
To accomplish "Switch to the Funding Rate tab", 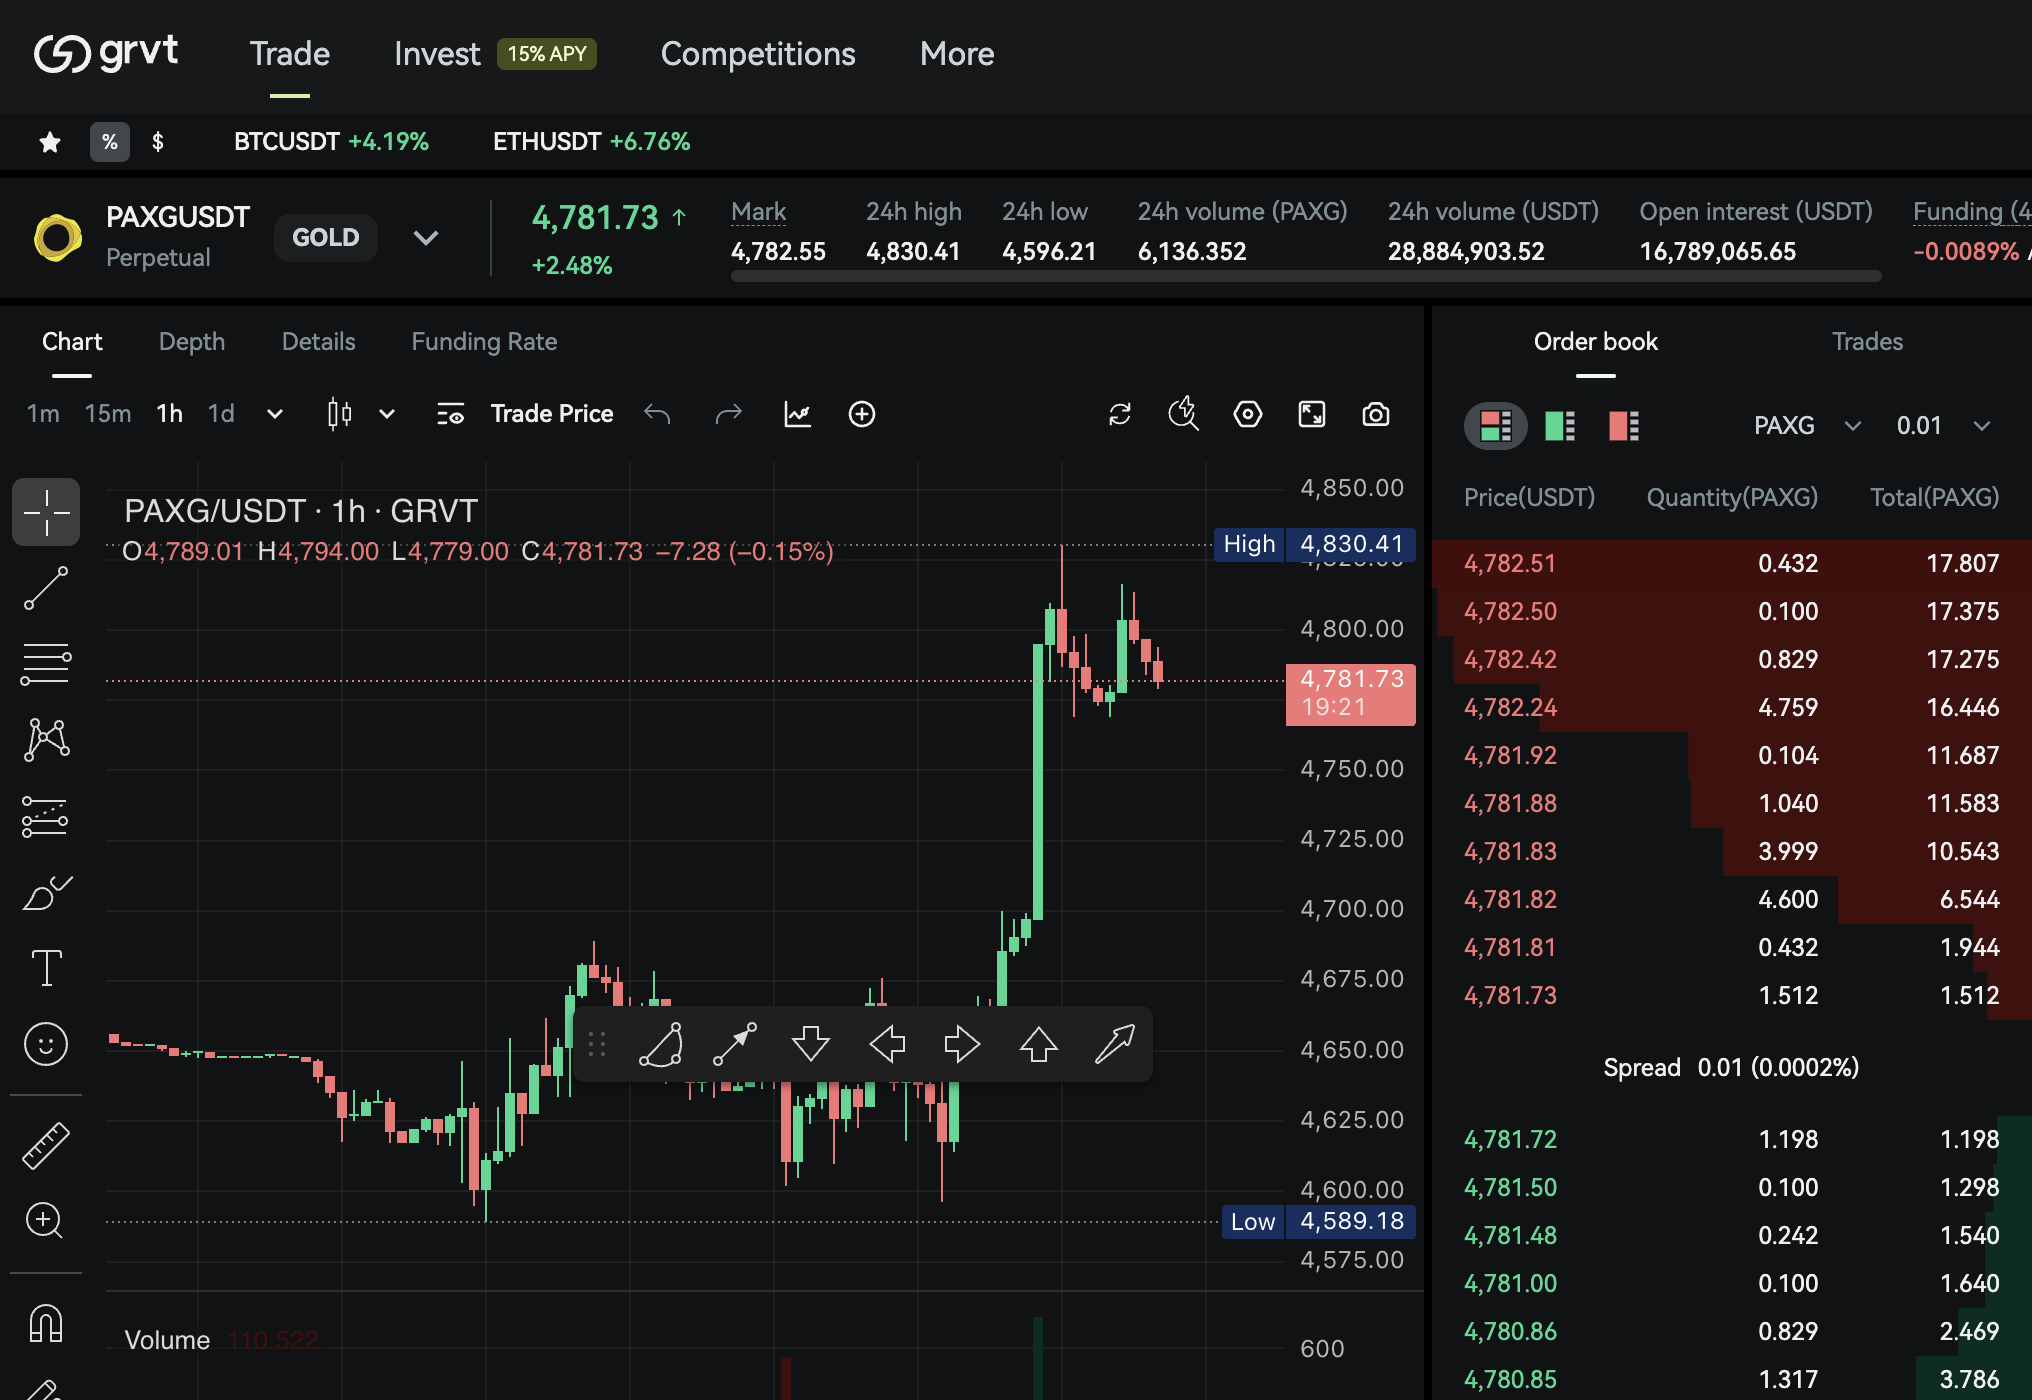I will click(484, 342).
